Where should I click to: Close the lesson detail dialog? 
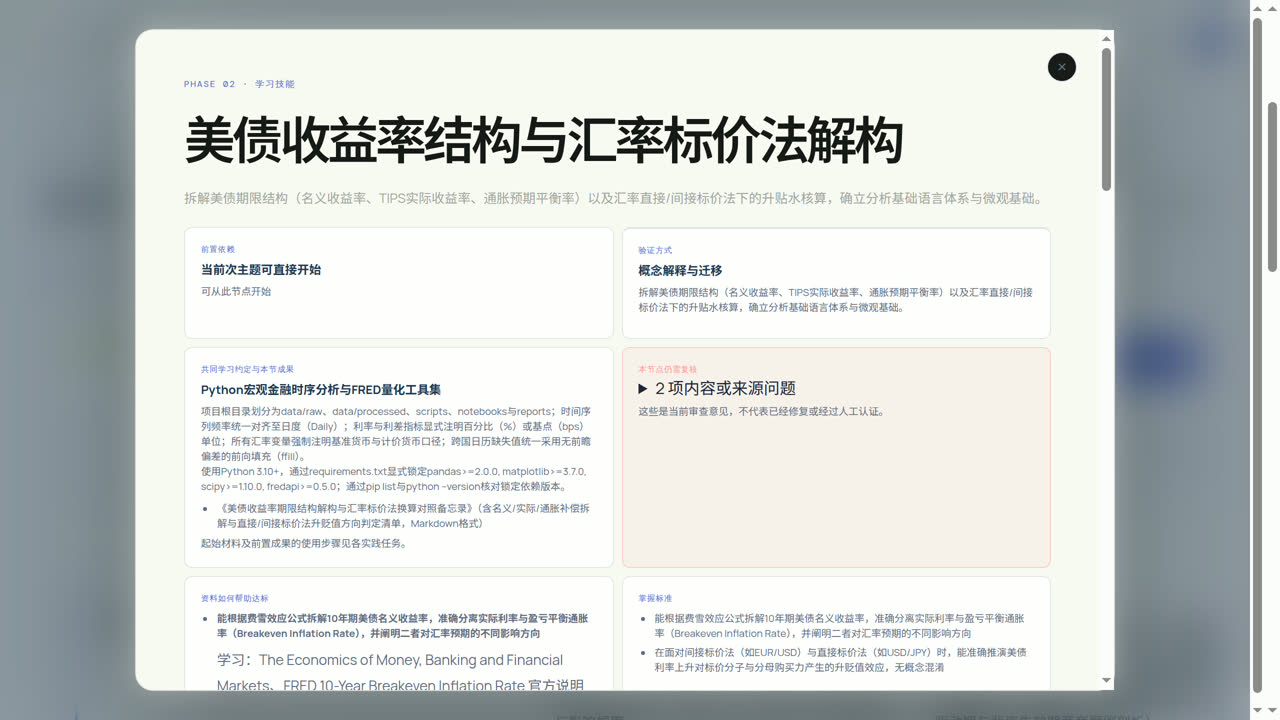point(1062,67)
